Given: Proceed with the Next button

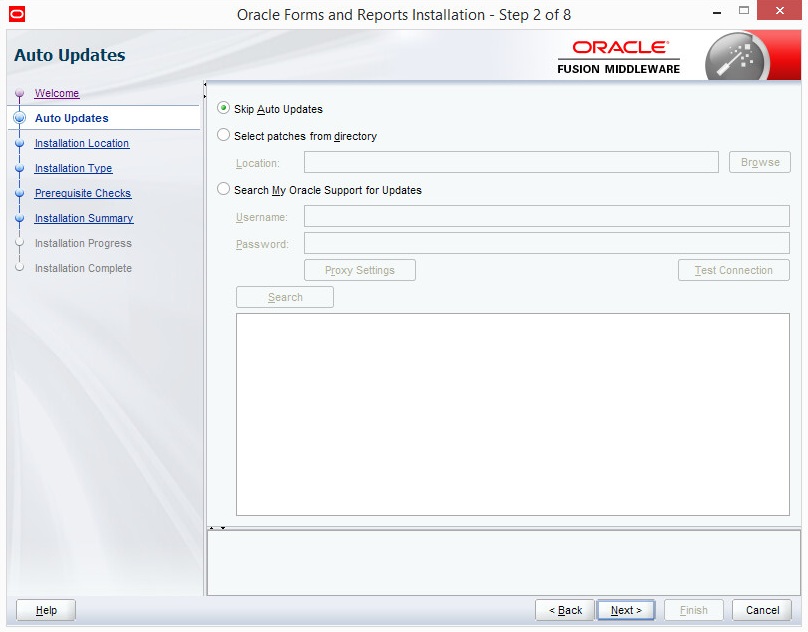Looking at the screenshot, I should pyautogui.click(x=626, y=610).
